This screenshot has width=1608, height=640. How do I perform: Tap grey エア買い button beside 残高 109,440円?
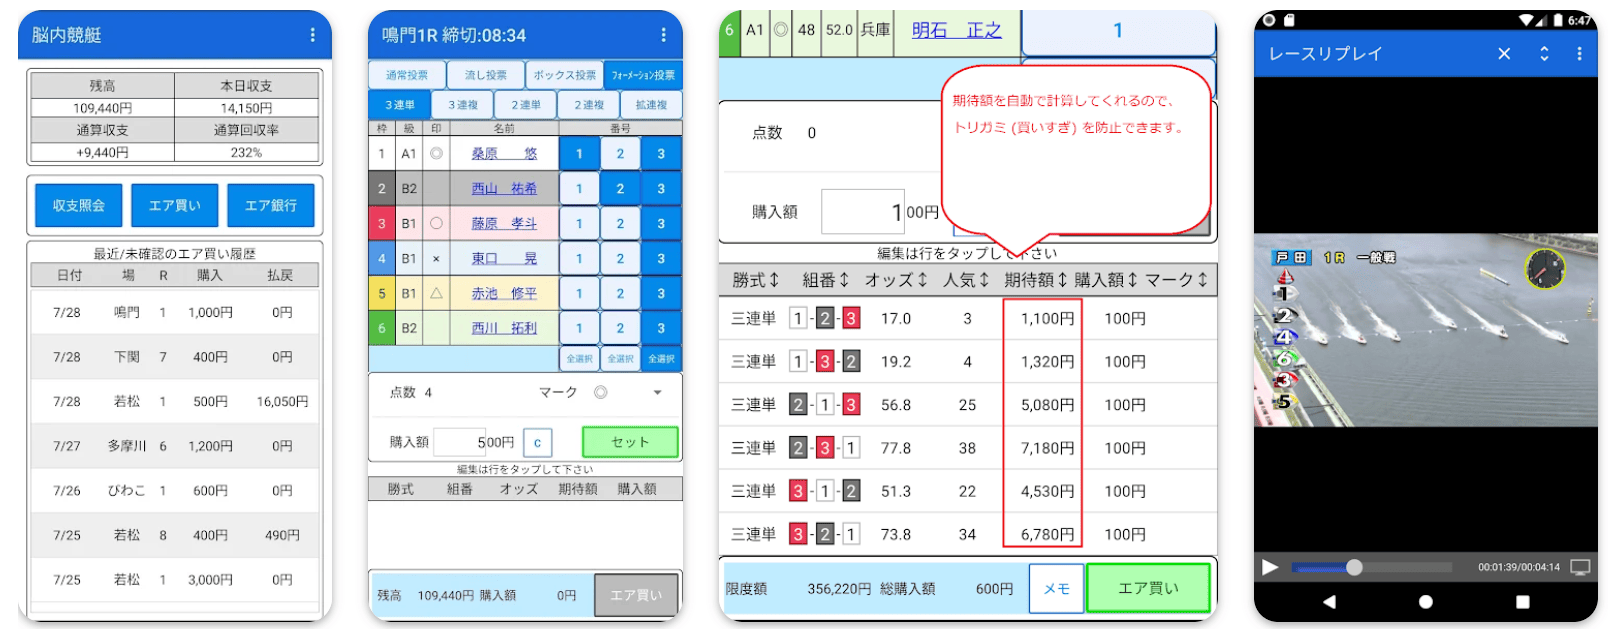click(x=637, y=595)
